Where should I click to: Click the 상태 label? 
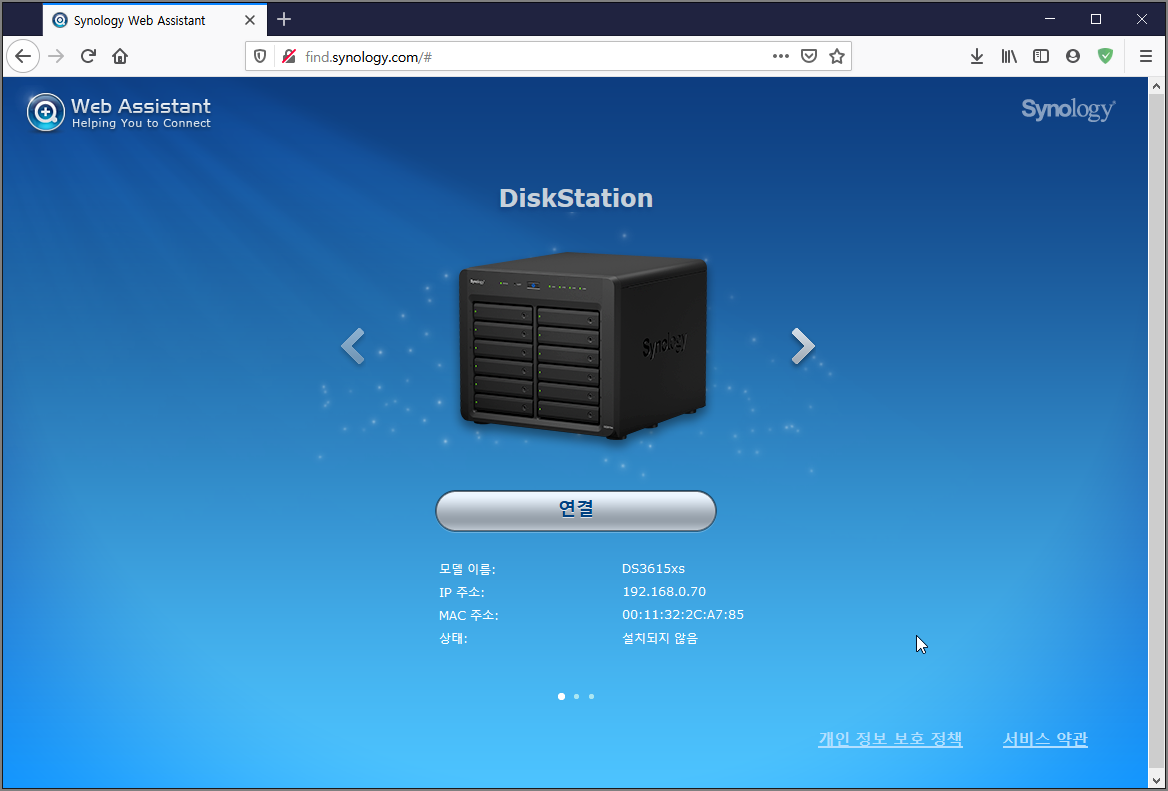point(453,638)
